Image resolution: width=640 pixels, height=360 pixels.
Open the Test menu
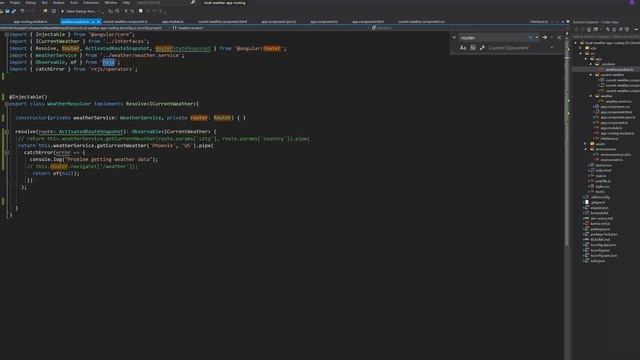(x=44, y=2)
